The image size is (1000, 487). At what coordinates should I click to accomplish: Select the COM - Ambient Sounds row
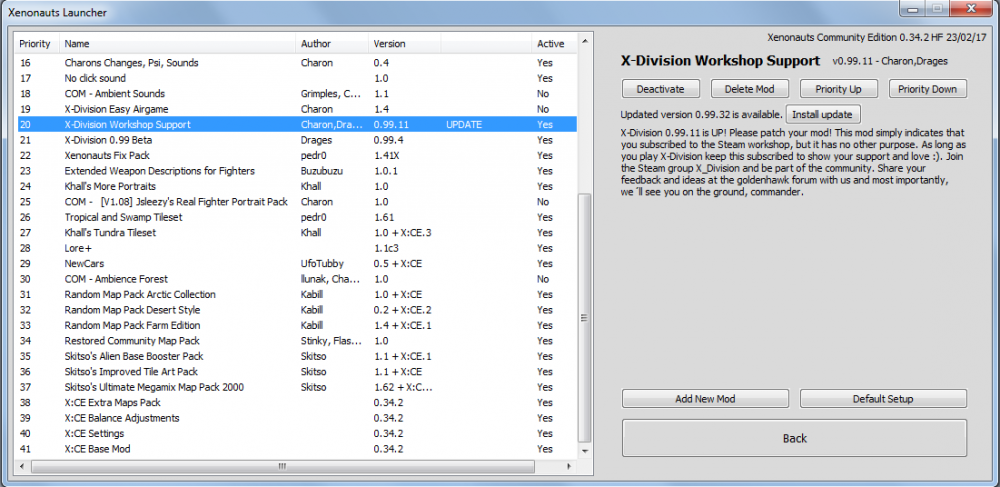(x=297, y=94)
